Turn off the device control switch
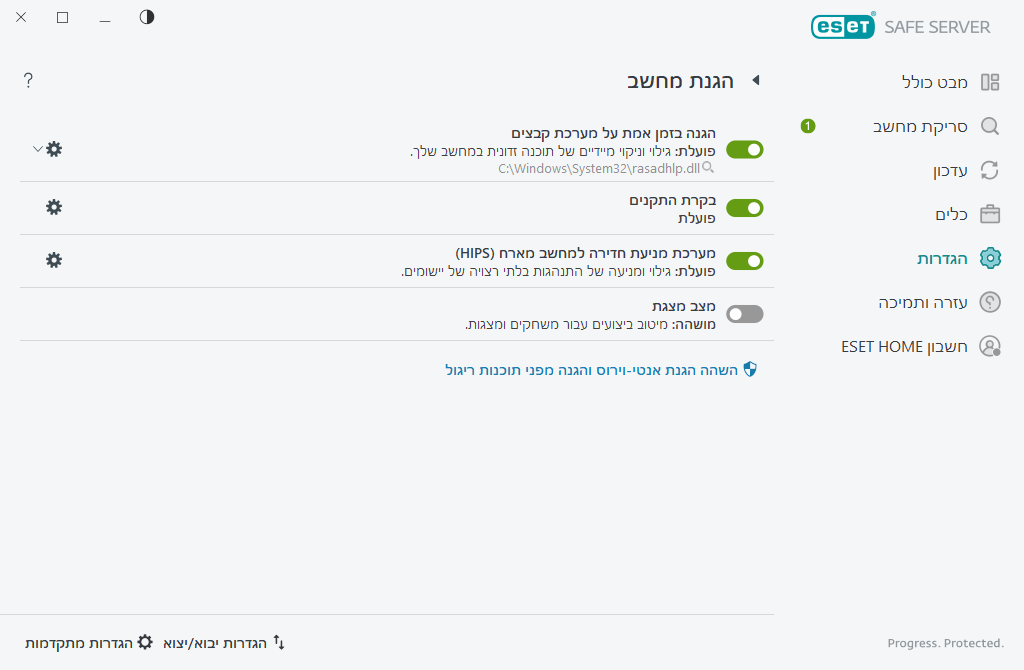Image resolution: width=1024 pixels, height=670 pixels. pos(744,208)
